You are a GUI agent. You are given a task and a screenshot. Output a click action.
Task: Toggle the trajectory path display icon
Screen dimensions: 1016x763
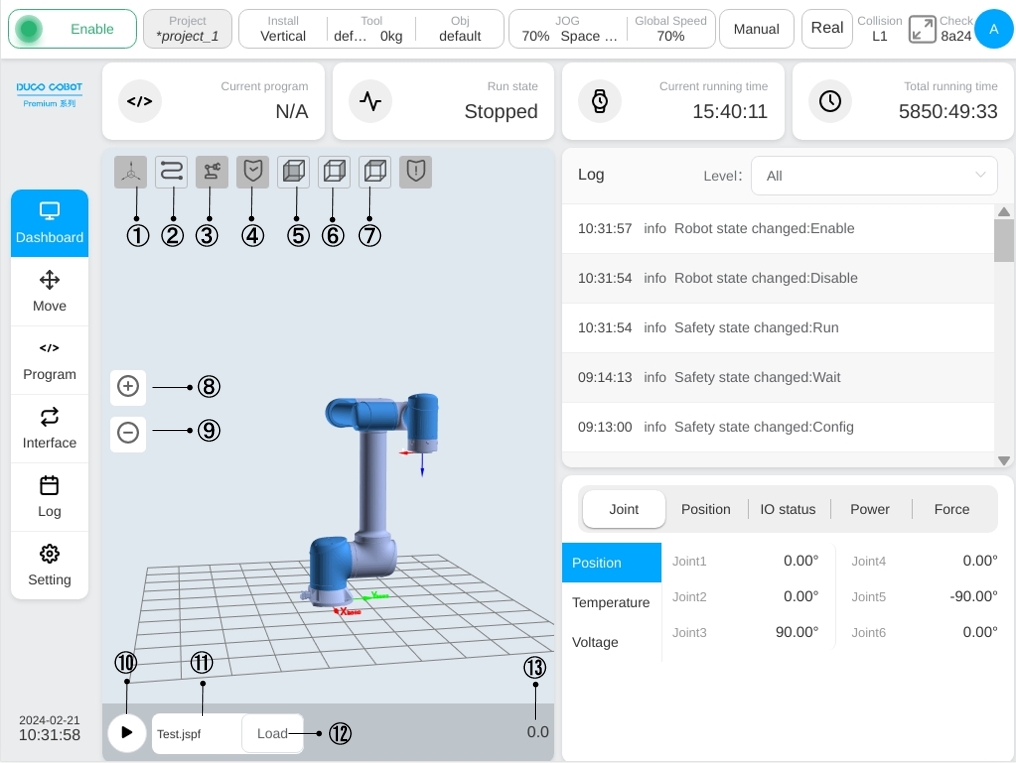(171, 172)
